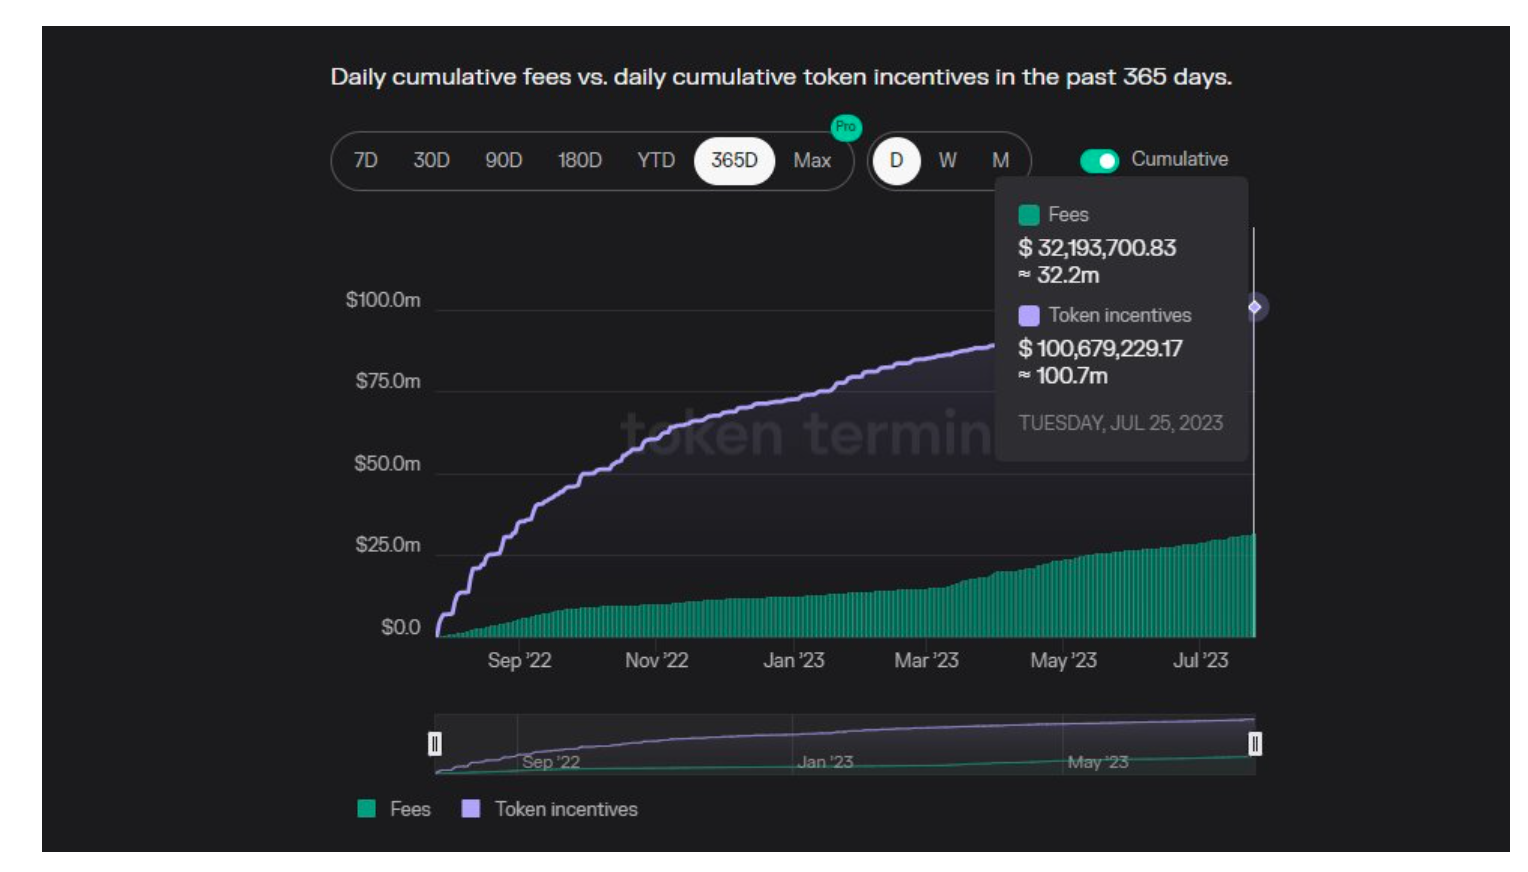Click the Cumulative label
This screenshot has width=1528, height=872.
click(1180, 159)
